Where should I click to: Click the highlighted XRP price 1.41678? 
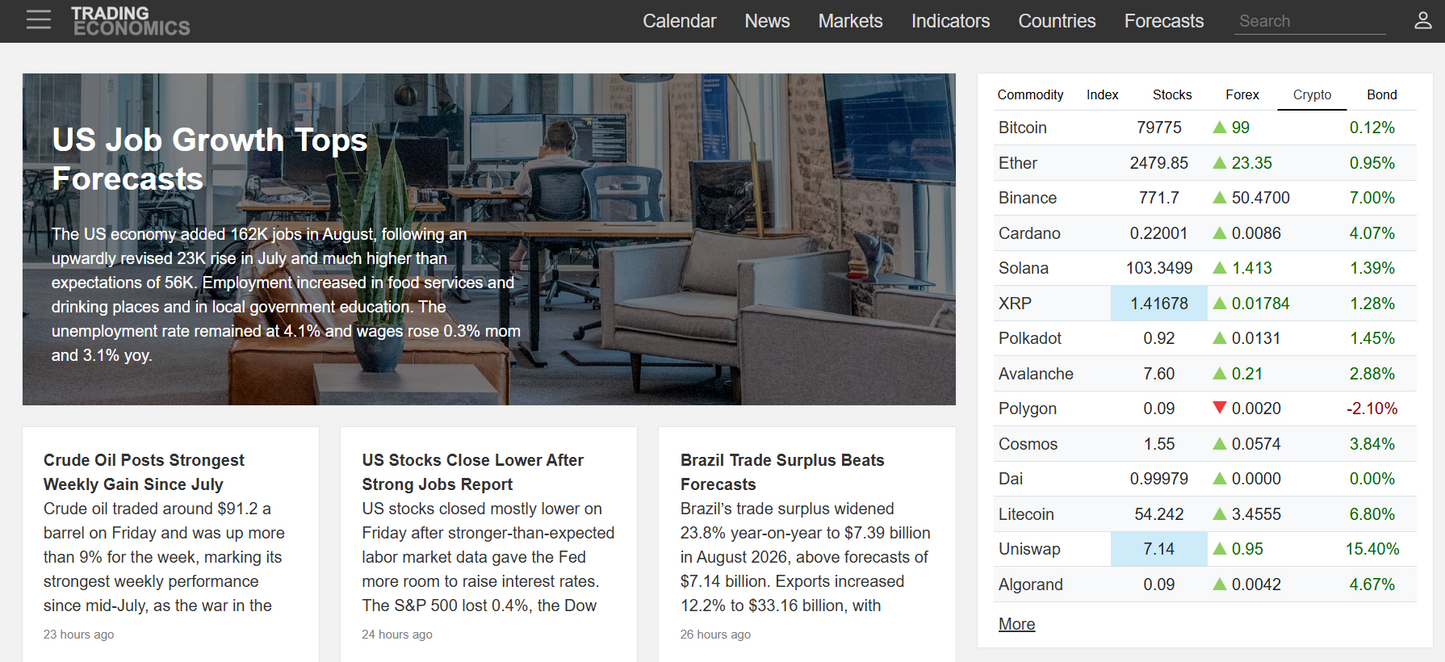click(1159, 303)
